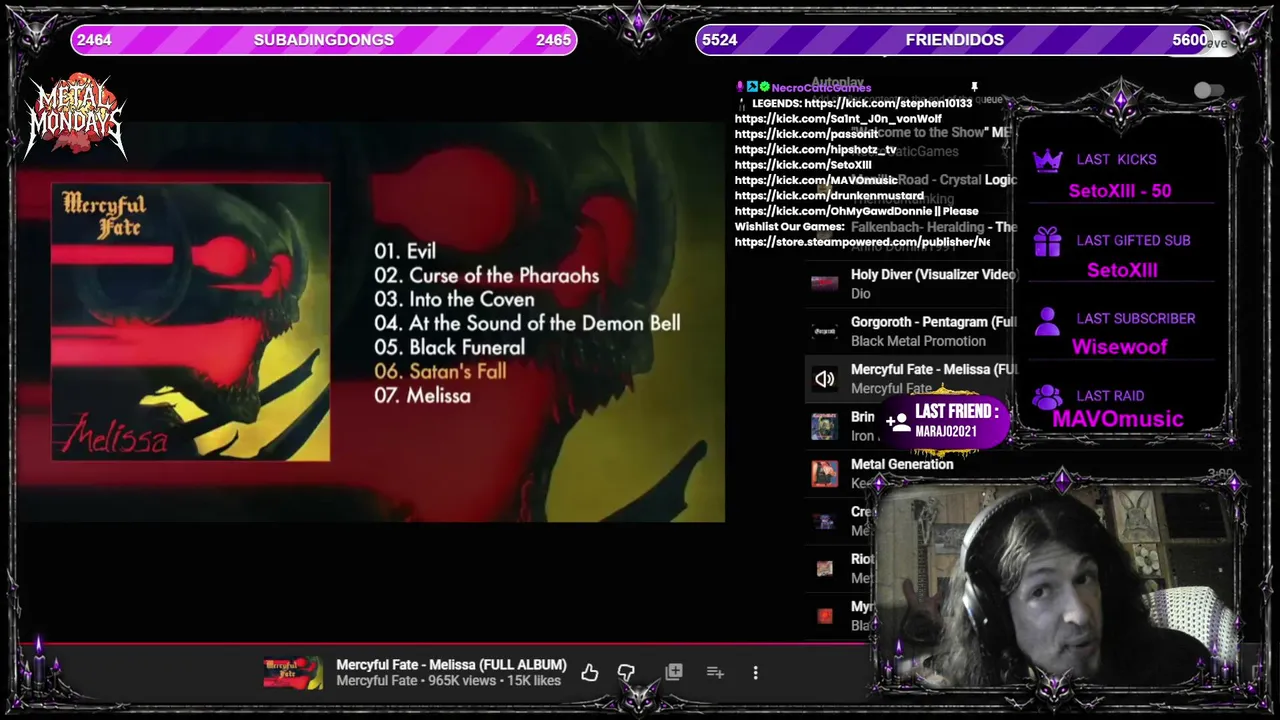The width and height of the screenshot is (1280, 720).
Task: Open the store.steampowered.com publisher link
Action: tap(862, 242)
